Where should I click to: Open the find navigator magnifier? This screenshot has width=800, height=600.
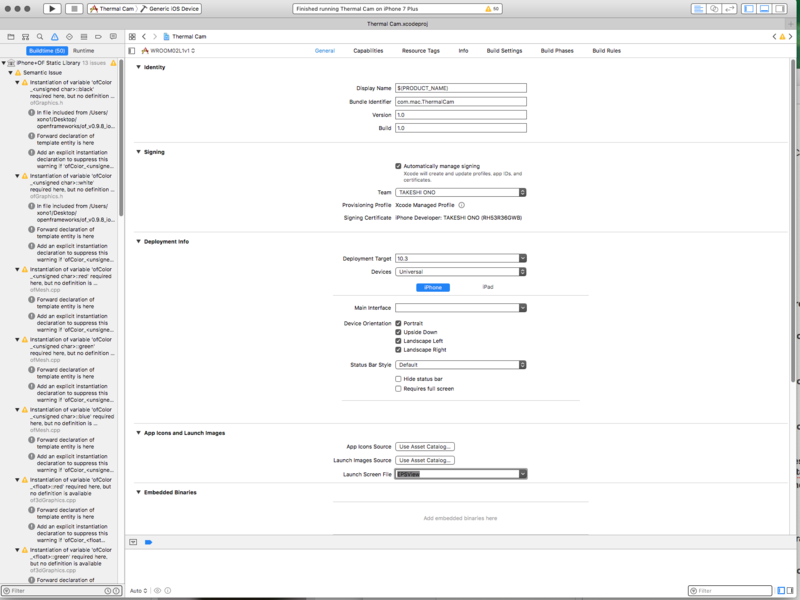pos(40,37)
